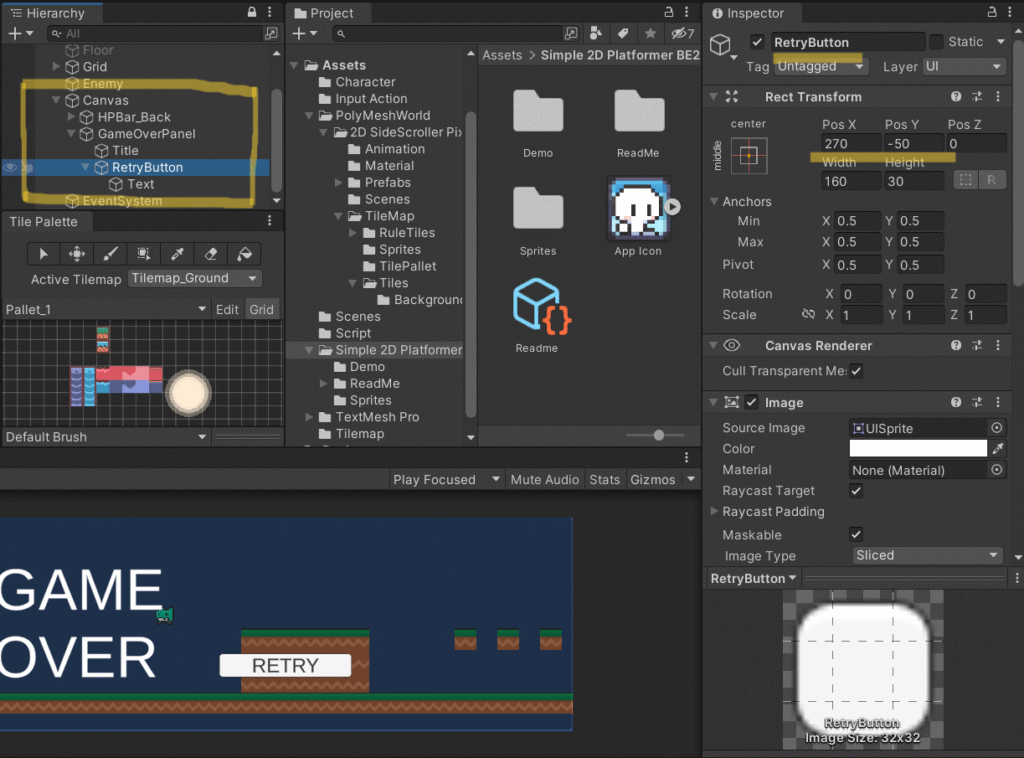Toggle the RetryButton active checkbox in Inspector
The image size is (1024, 758).
(x=757, y=42)
